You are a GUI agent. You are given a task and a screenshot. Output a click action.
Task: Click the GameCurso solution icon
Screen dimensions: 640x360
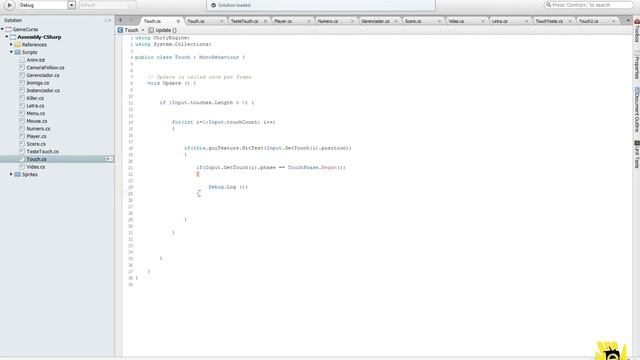coord(8,29)
